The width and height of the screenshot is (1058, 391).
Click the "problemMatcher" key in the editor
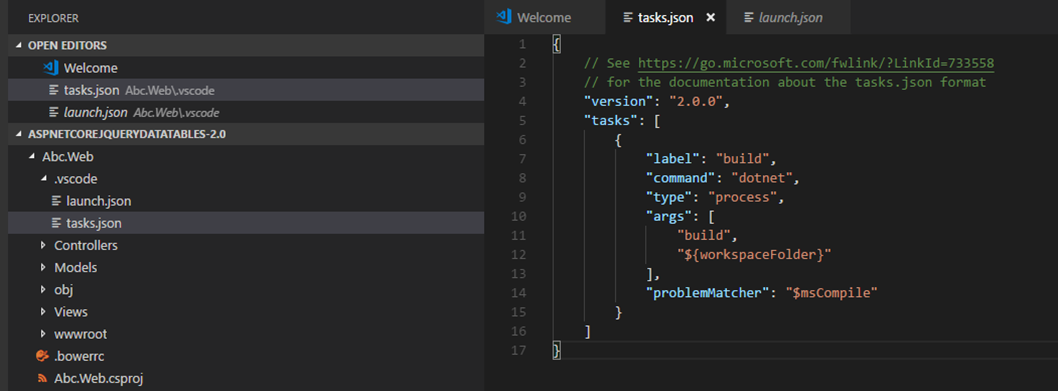click(707, 293)
